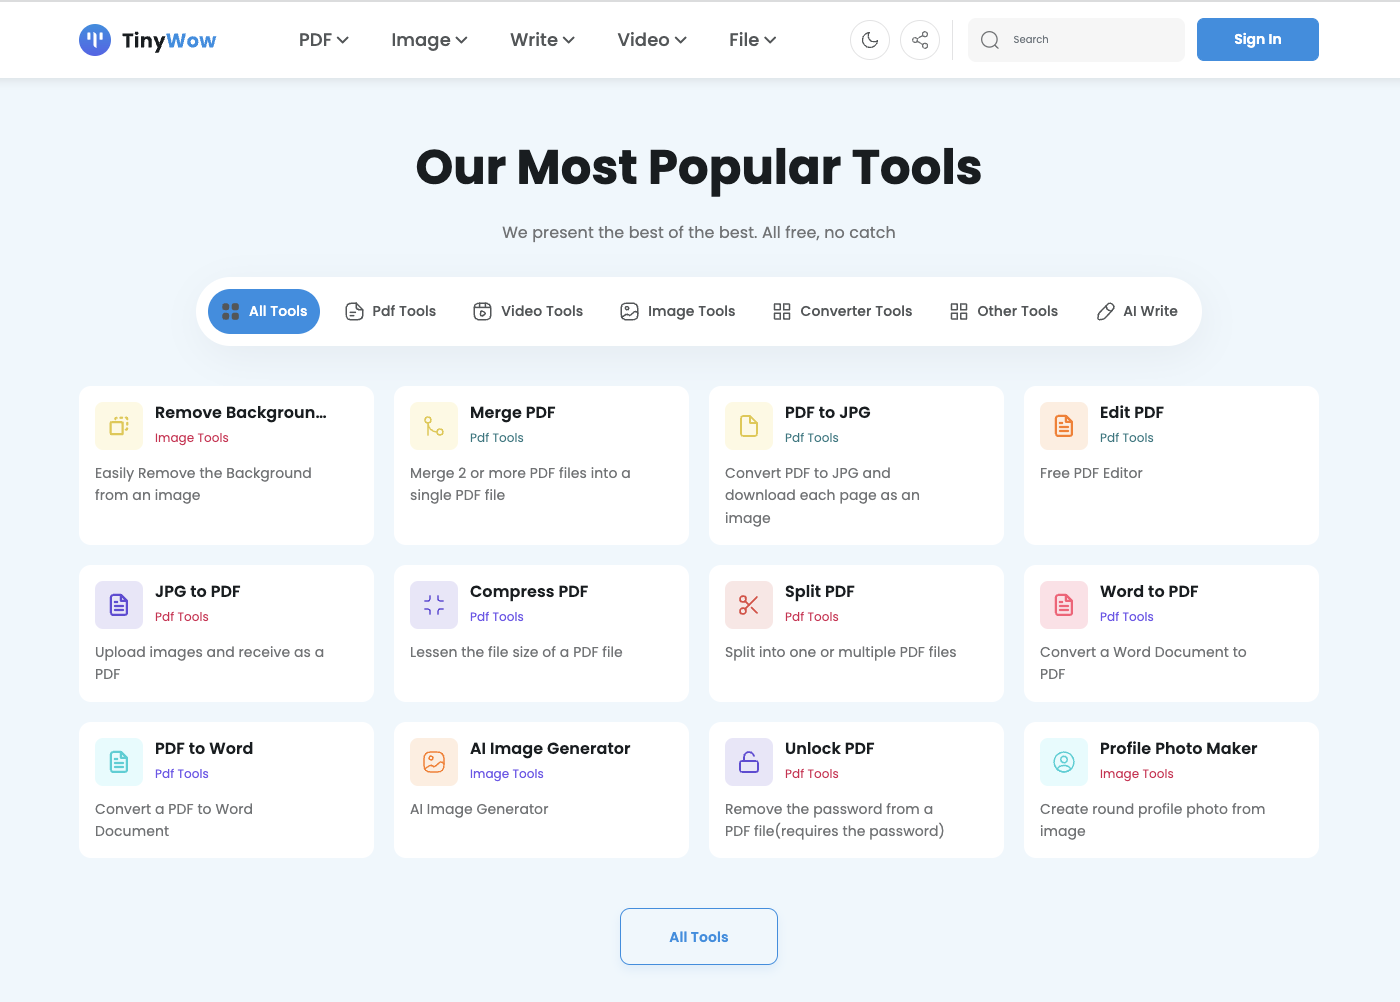Click the outlined All Tools button below the cards
Screen dimensions: 1400x1002
click(699, 936)
